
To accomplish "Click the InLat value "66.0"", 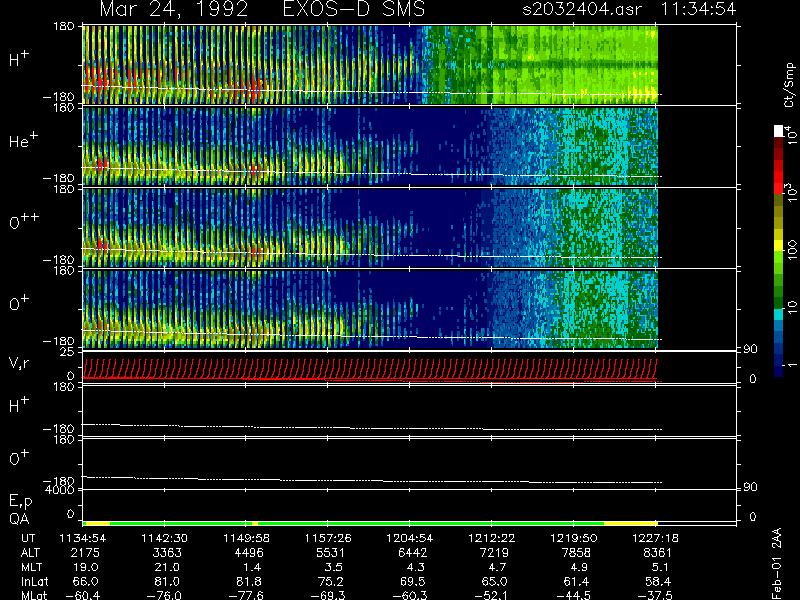I will pyautogui.click(x=85, y=581).
